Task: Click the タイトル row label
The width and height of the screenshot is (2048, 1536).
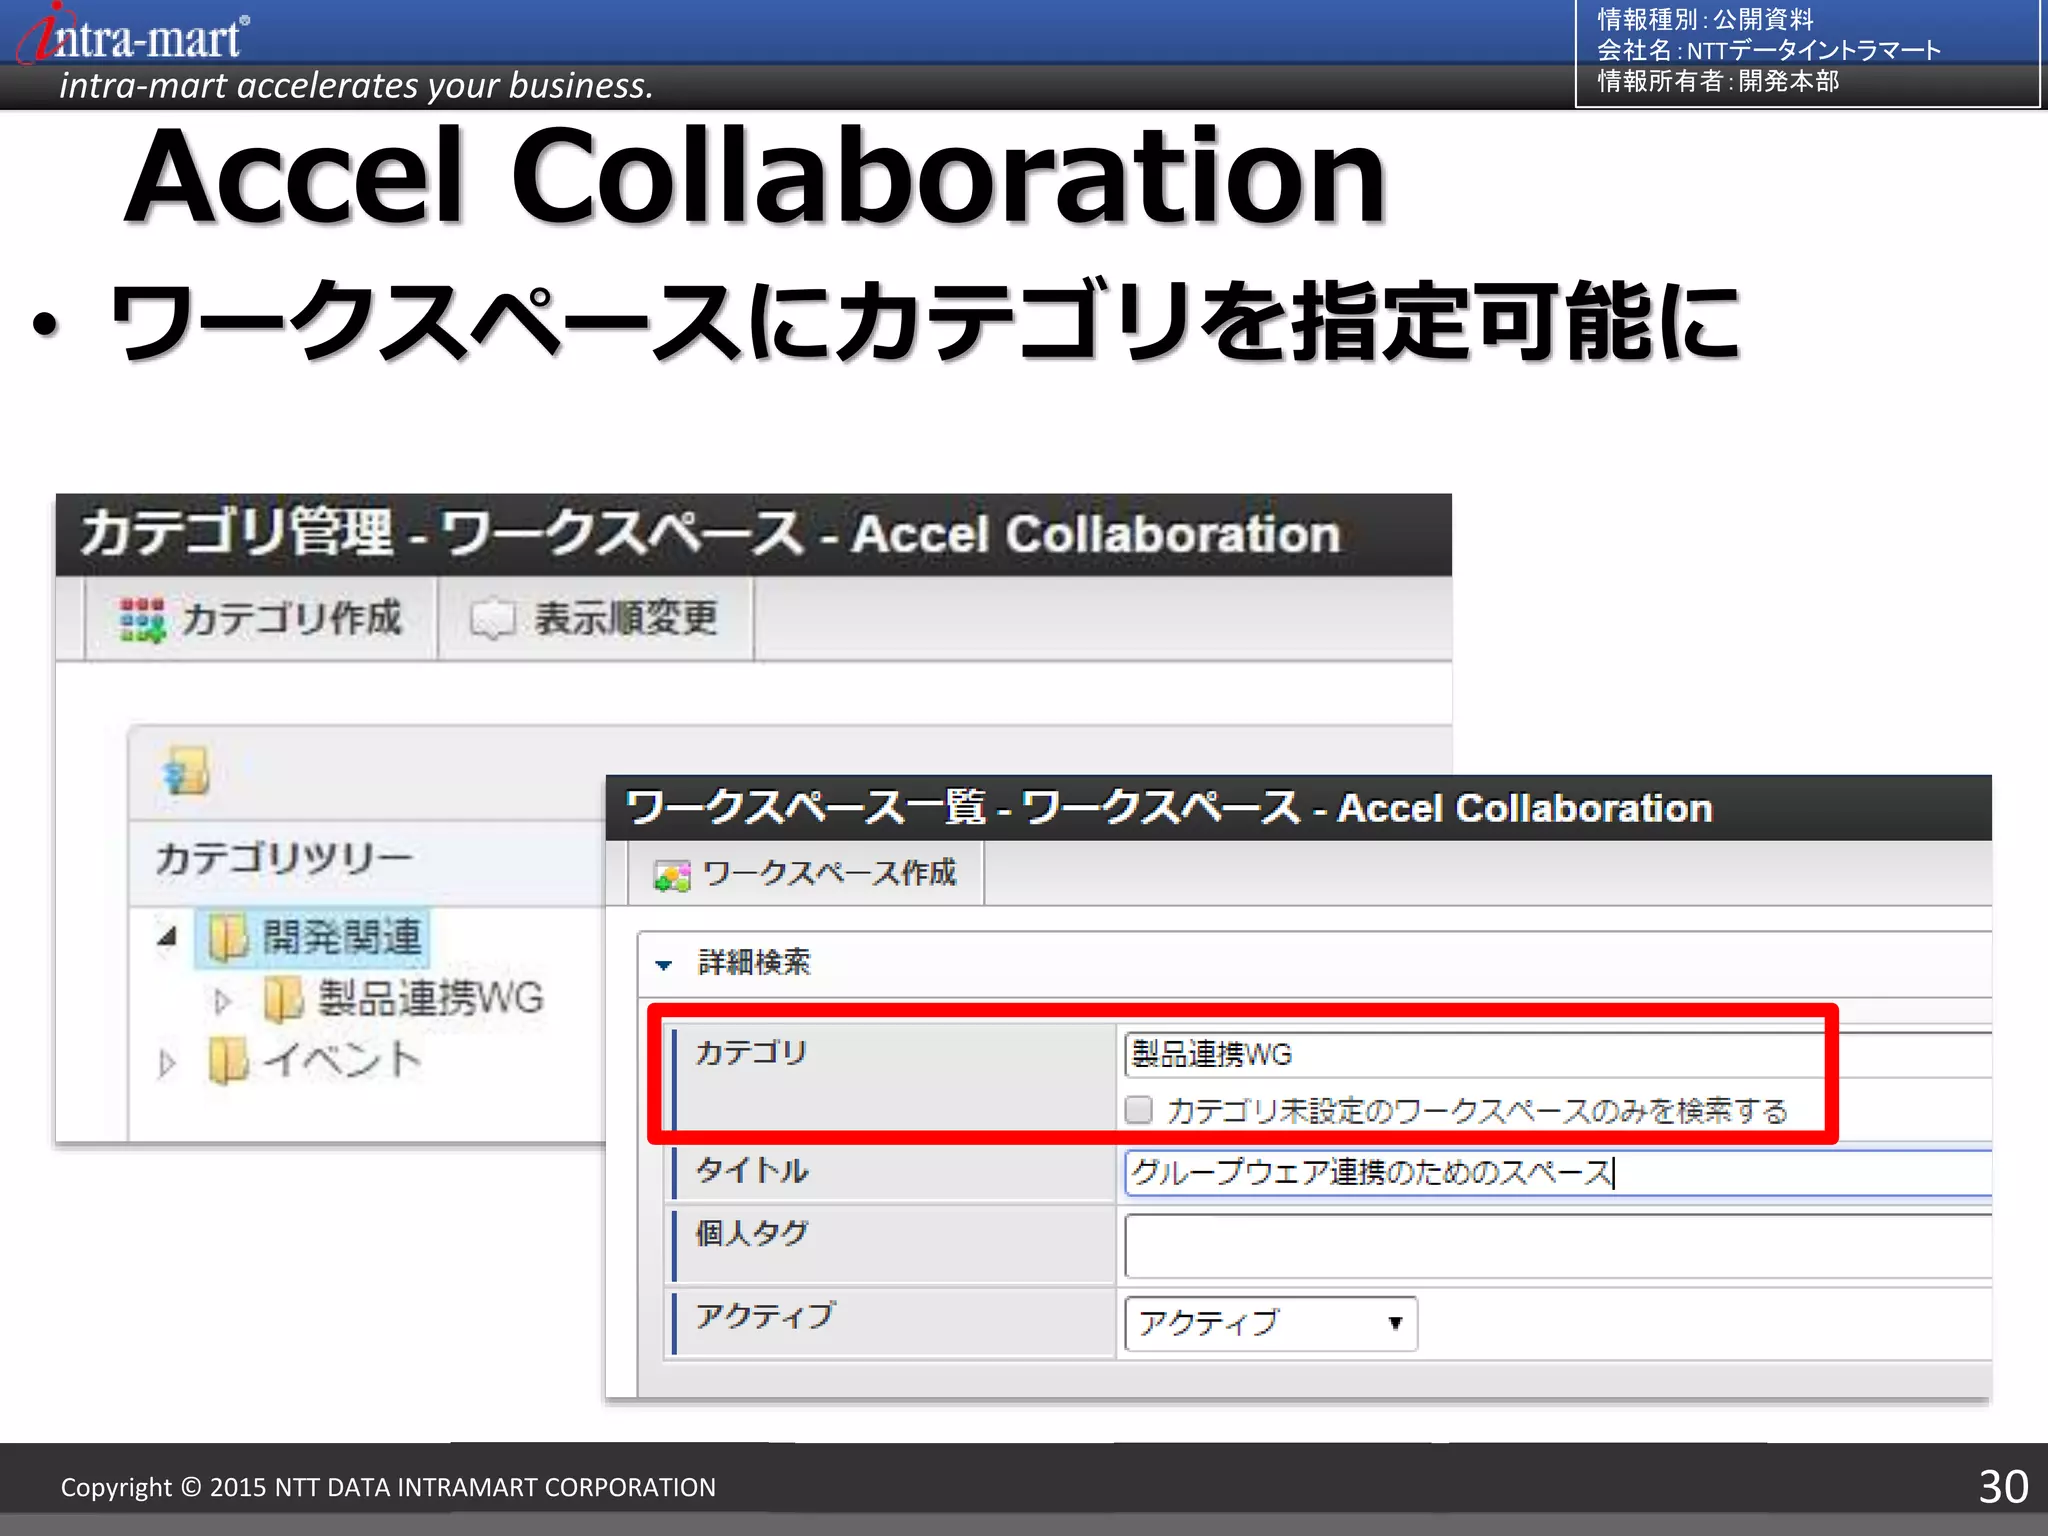Action: tap(752, 1170)
